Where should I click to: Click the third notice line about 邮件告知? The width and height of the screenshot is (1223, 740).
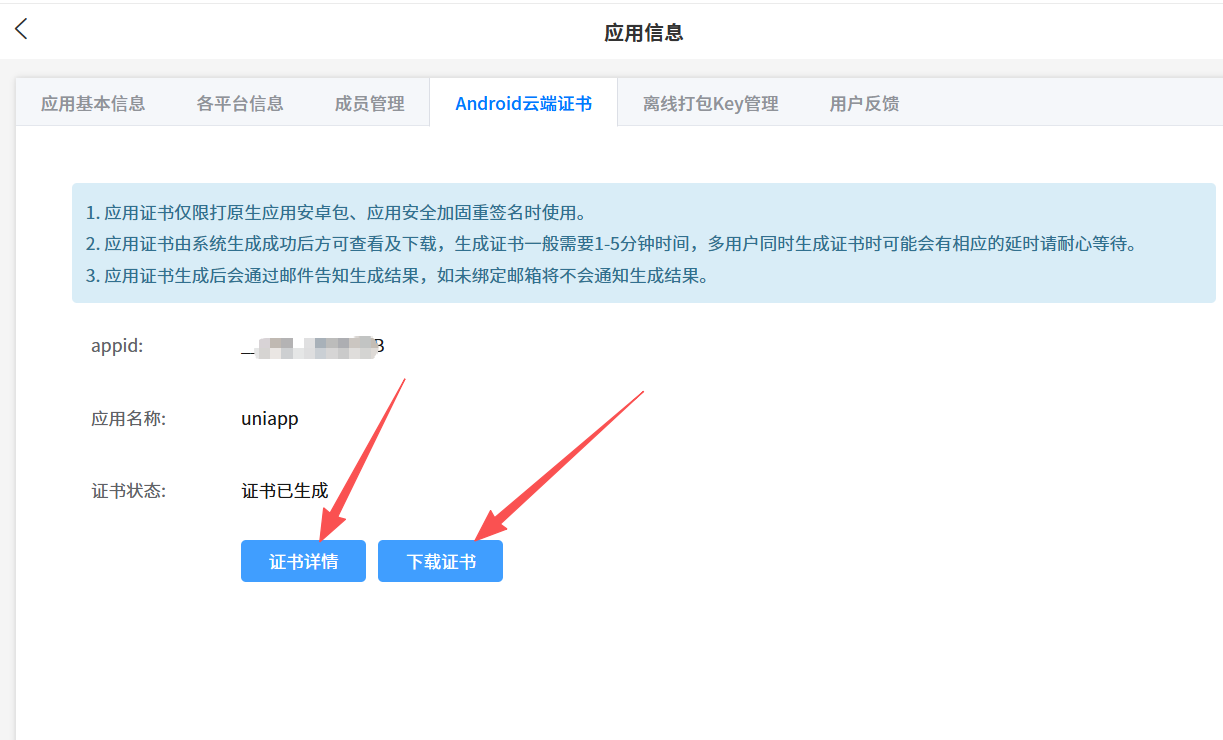(x=397, y=276)
